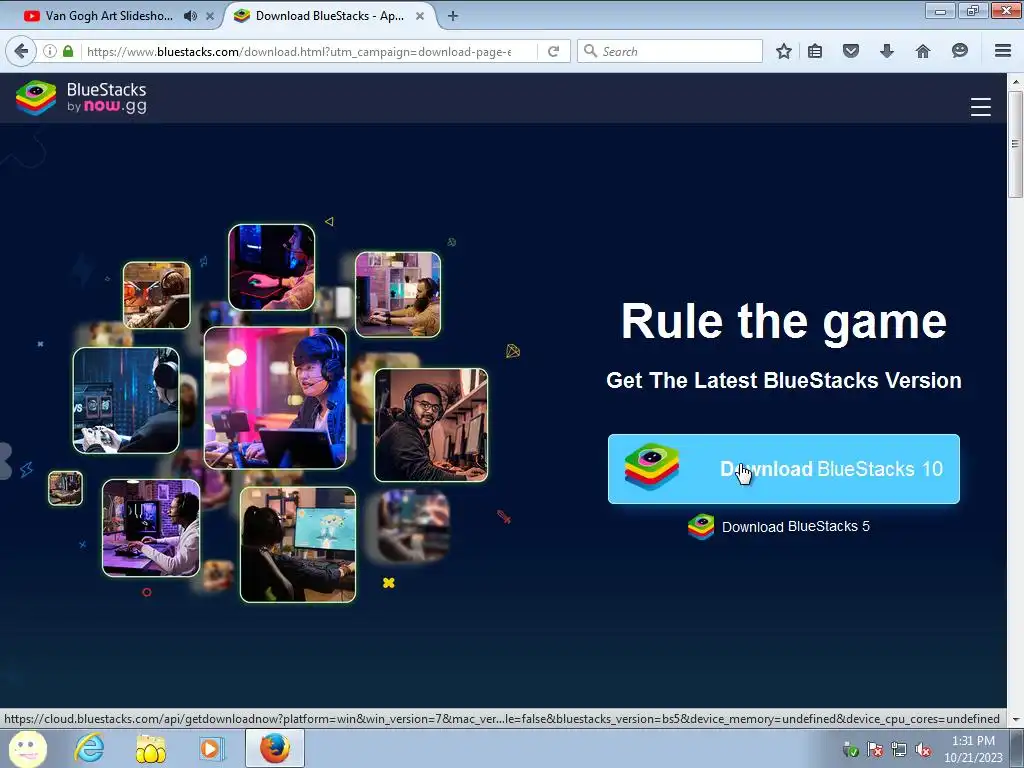Launch Internet Explorer from taskbar
The height and width of the screenshot is (768, 1024).
(x=89, y=748)
